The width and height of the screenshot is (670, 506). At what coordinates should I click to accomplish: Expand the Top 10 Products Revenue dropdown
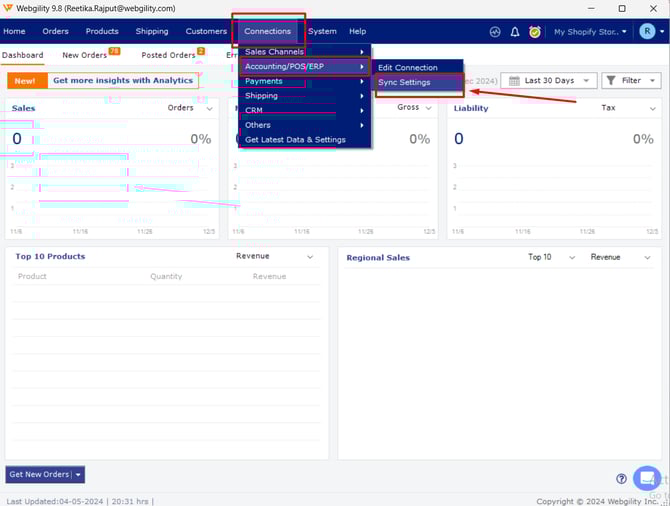(310, 257)
